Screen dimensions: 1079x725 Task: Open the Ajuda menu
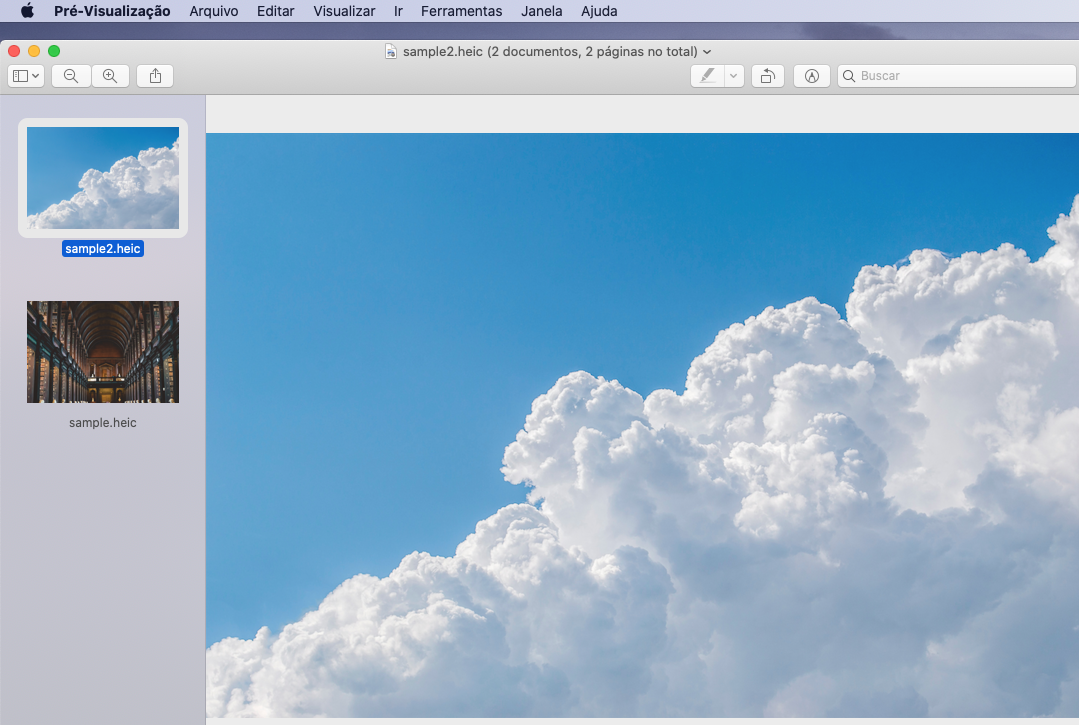point(599,11)
